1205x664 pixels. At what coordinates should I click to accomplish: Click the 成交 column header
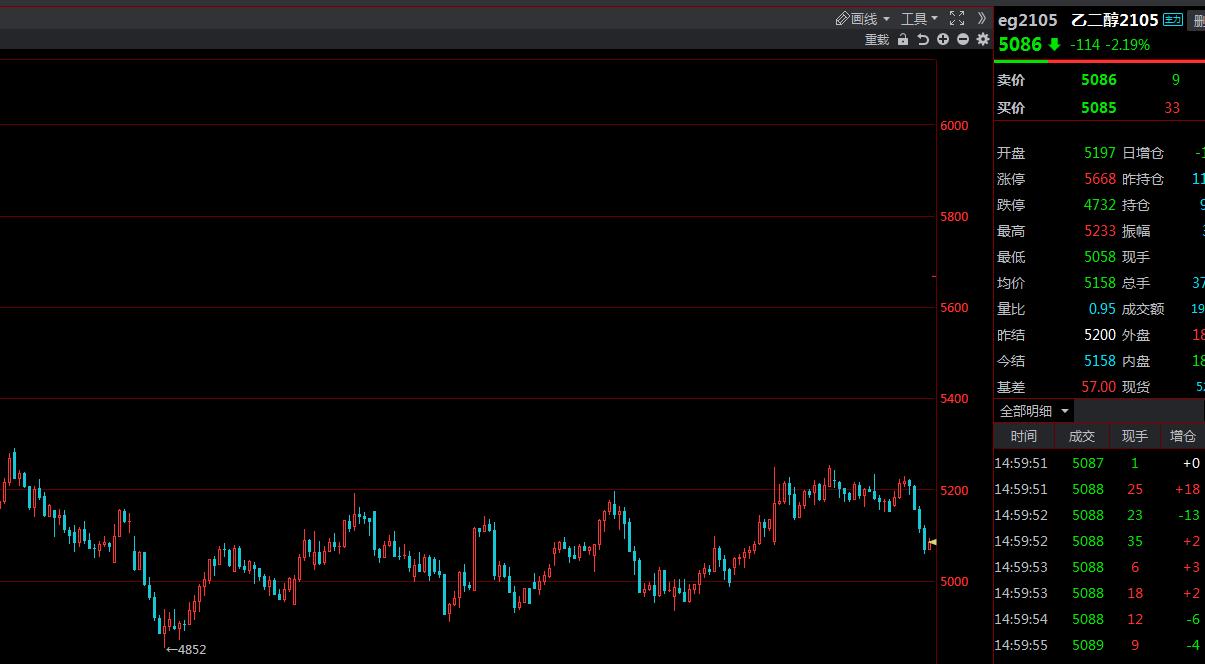(x=1082, y=436)
